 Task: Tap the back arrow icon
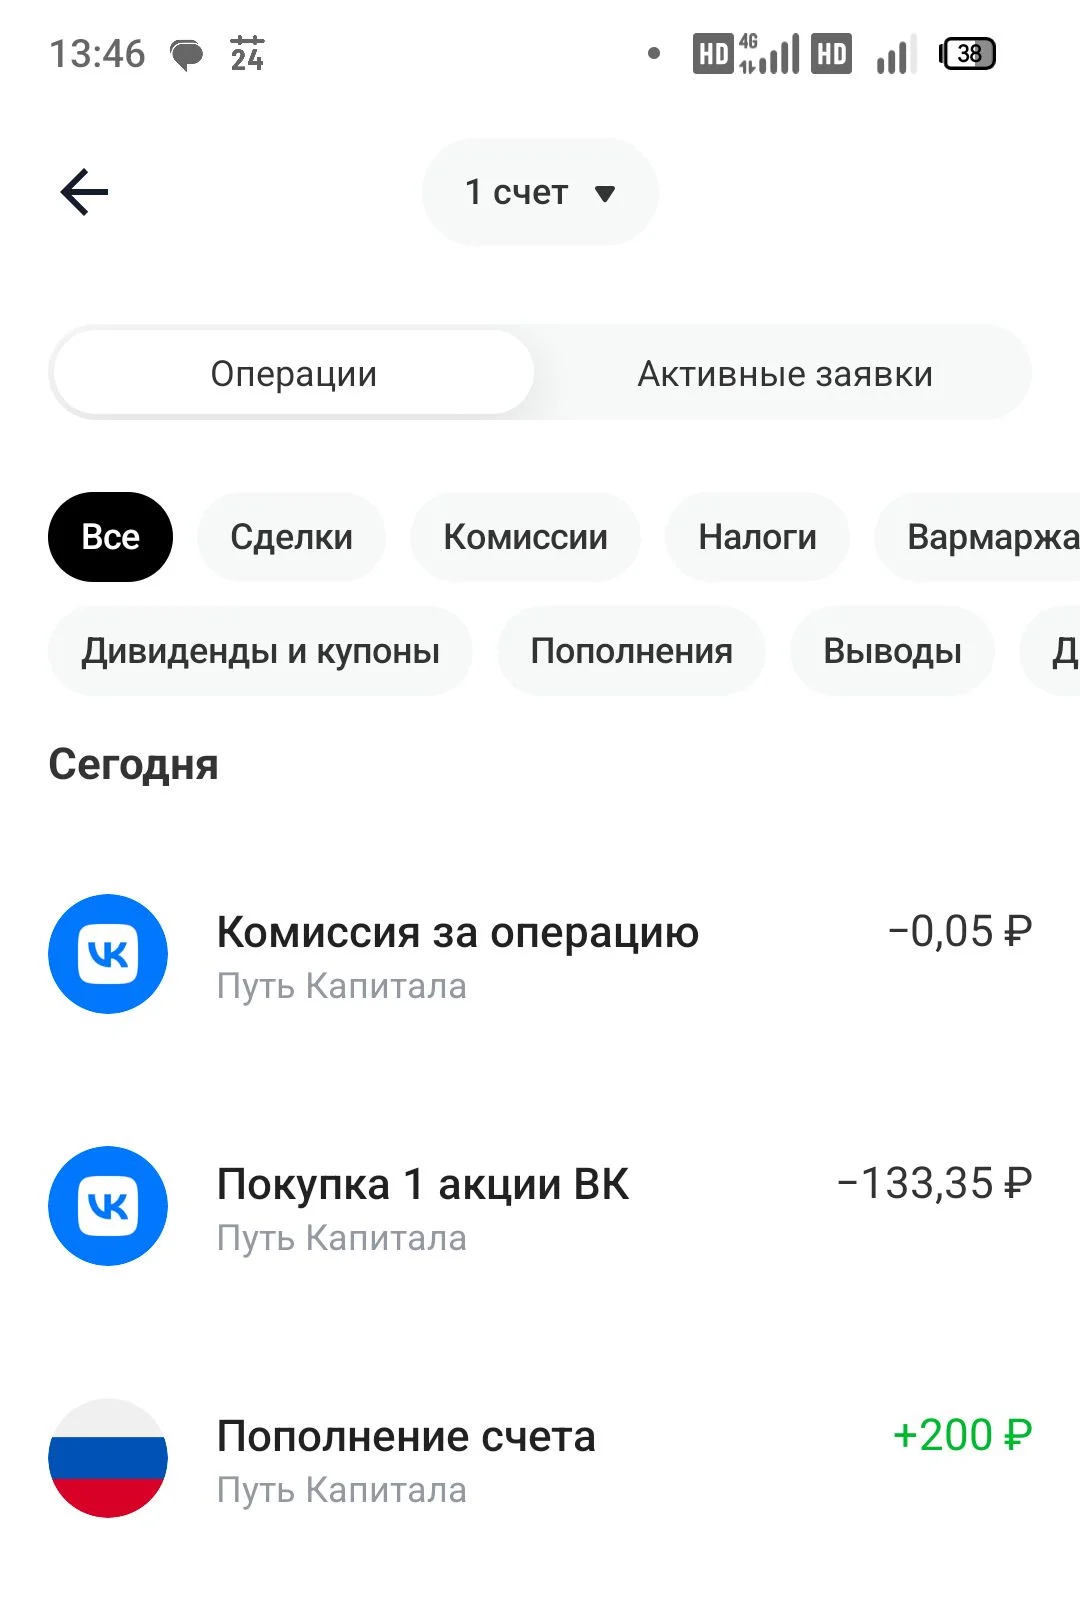(x=84, y=192)
